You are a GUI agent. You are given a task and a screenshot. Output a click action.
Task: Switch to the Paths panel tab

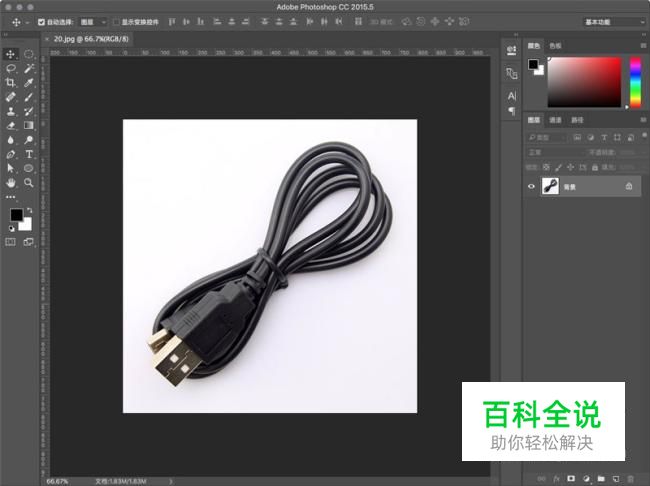pos(577,120)
